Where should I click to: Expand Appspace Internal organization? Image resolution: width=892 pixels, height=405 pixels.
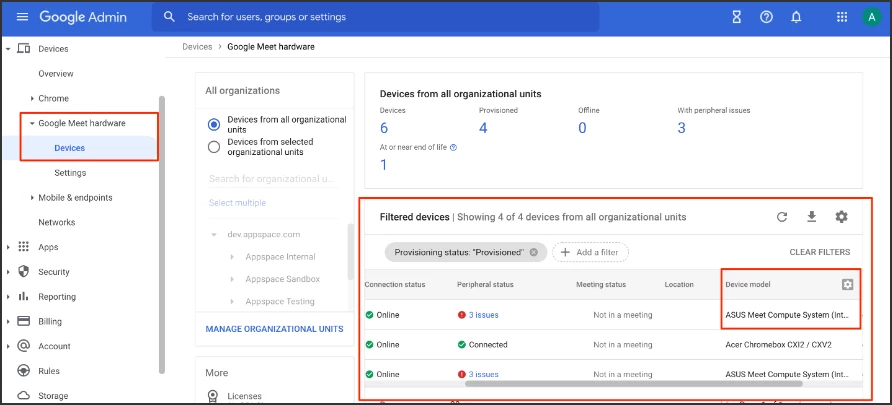232,257
